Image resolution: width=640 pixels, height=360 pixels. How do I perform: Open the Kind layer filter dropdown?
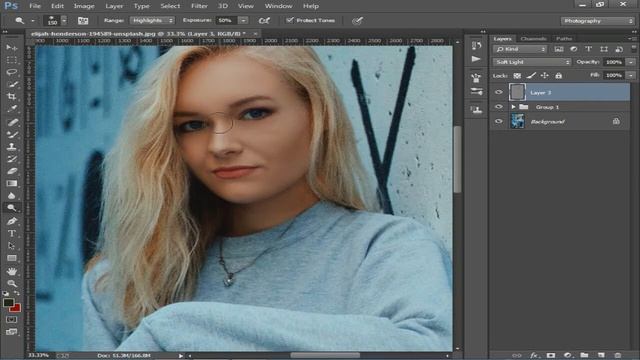520,49
